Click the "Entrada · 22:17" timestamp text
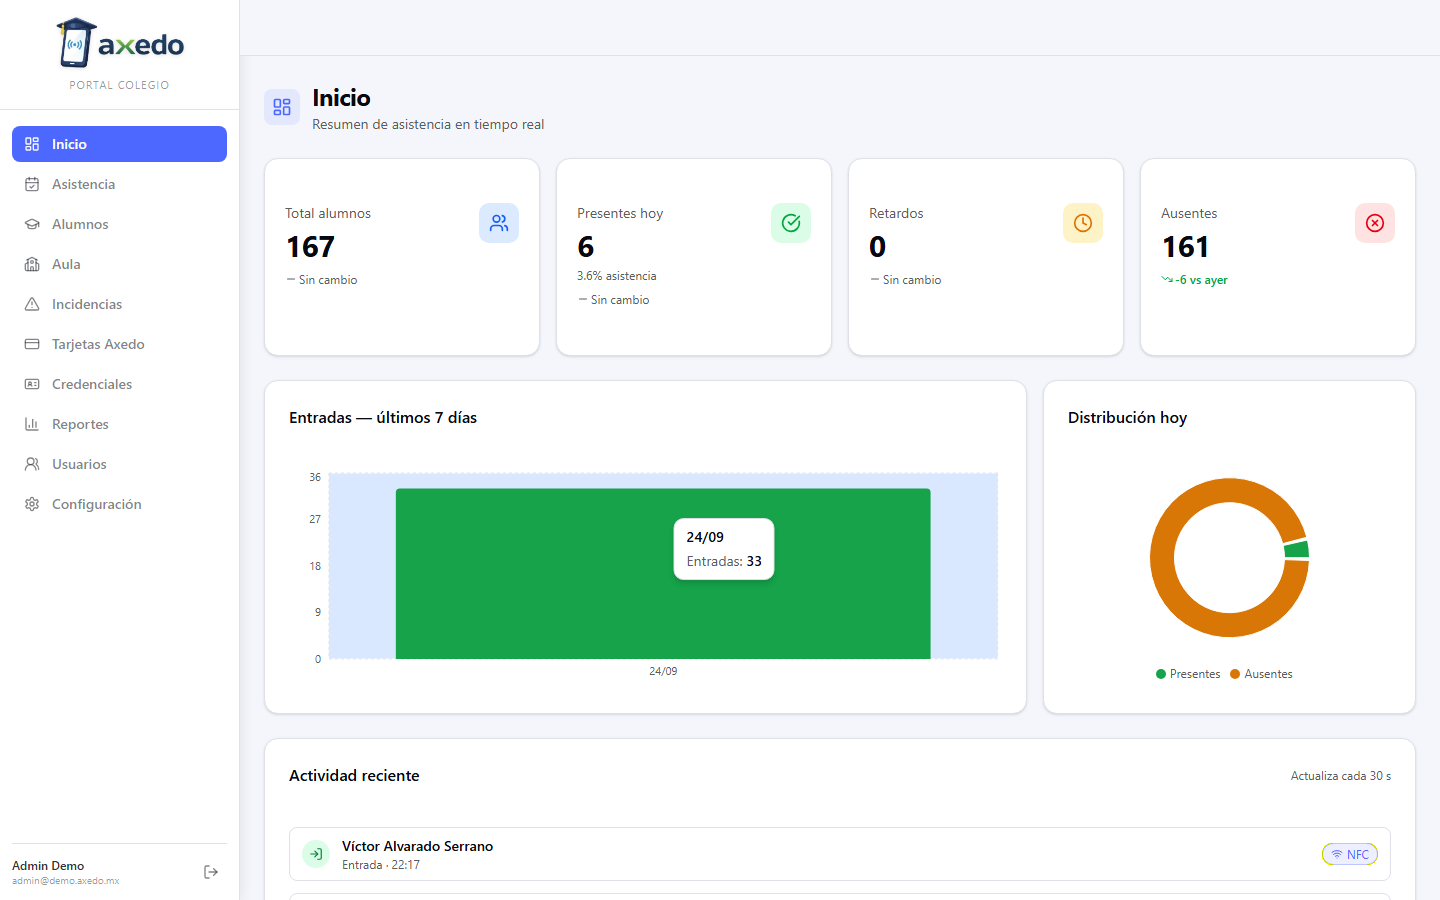 (381, 865)
